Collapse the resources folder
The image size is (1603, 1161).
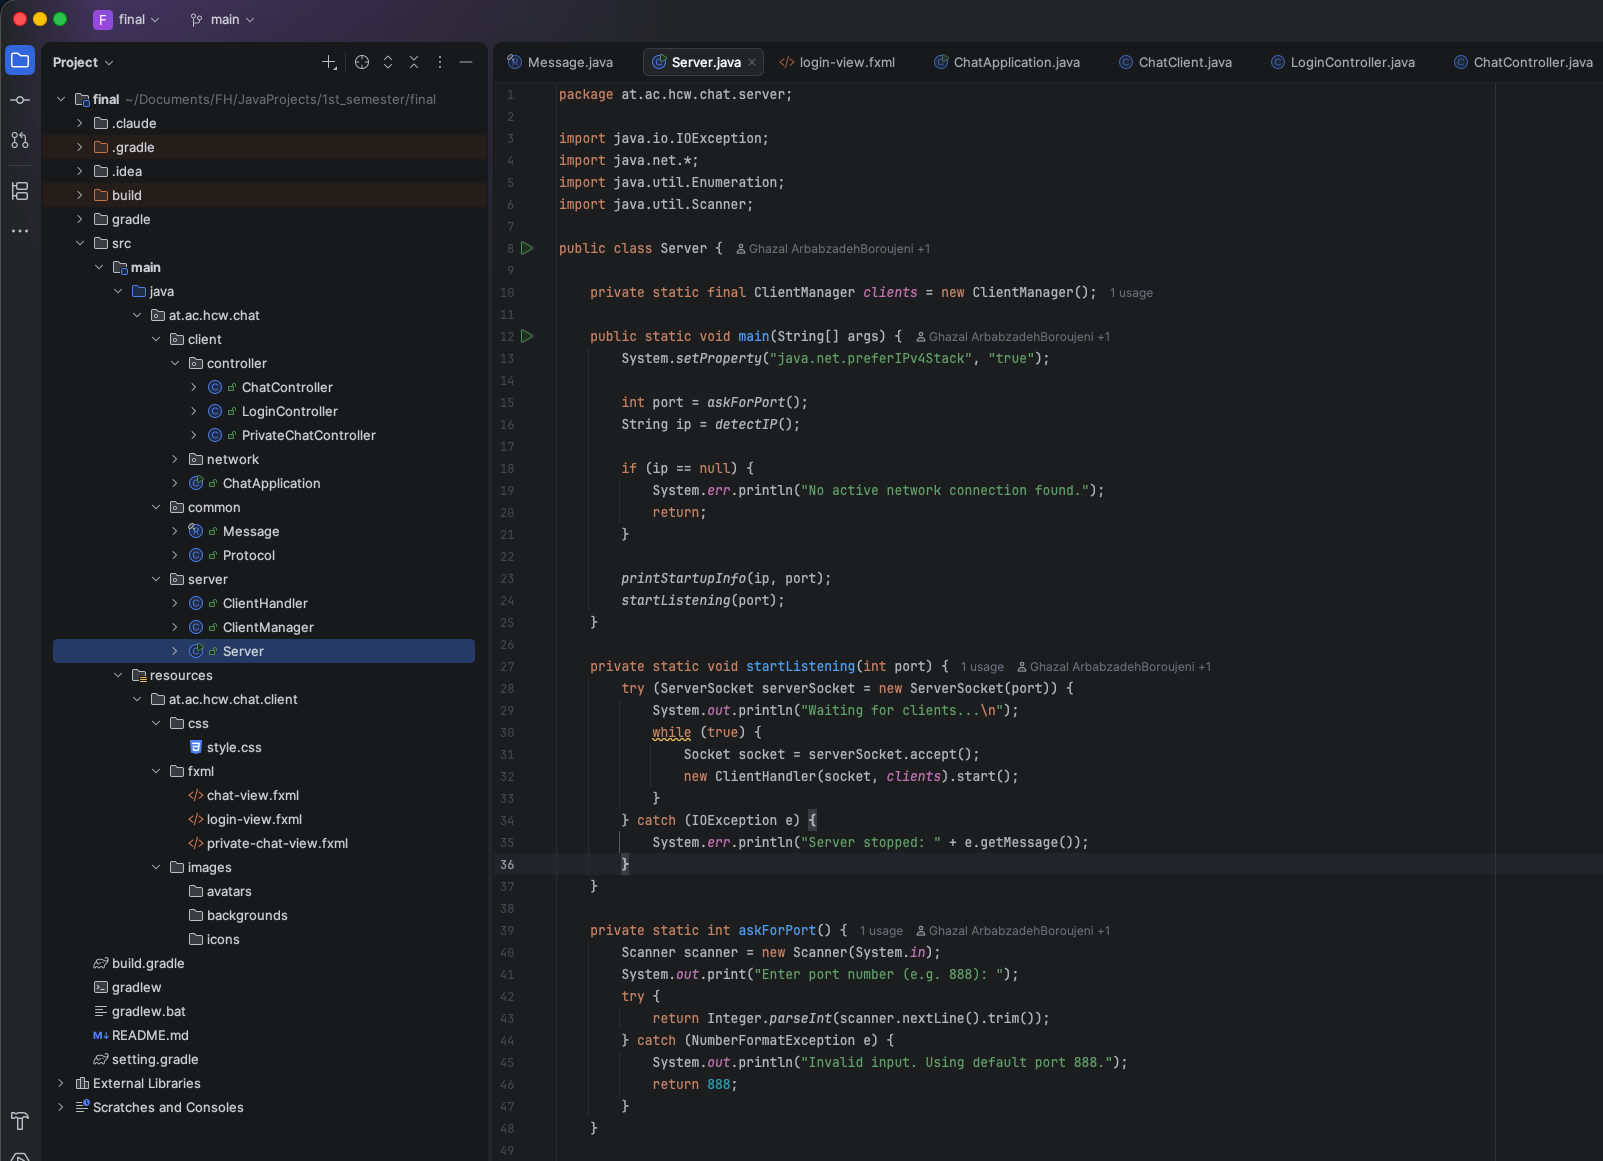pos(118,675)
